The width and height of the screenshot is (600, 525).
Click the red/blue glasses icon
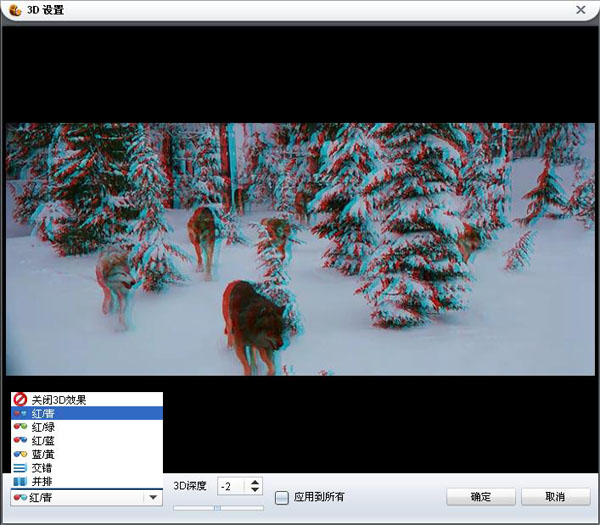point(20,440)
